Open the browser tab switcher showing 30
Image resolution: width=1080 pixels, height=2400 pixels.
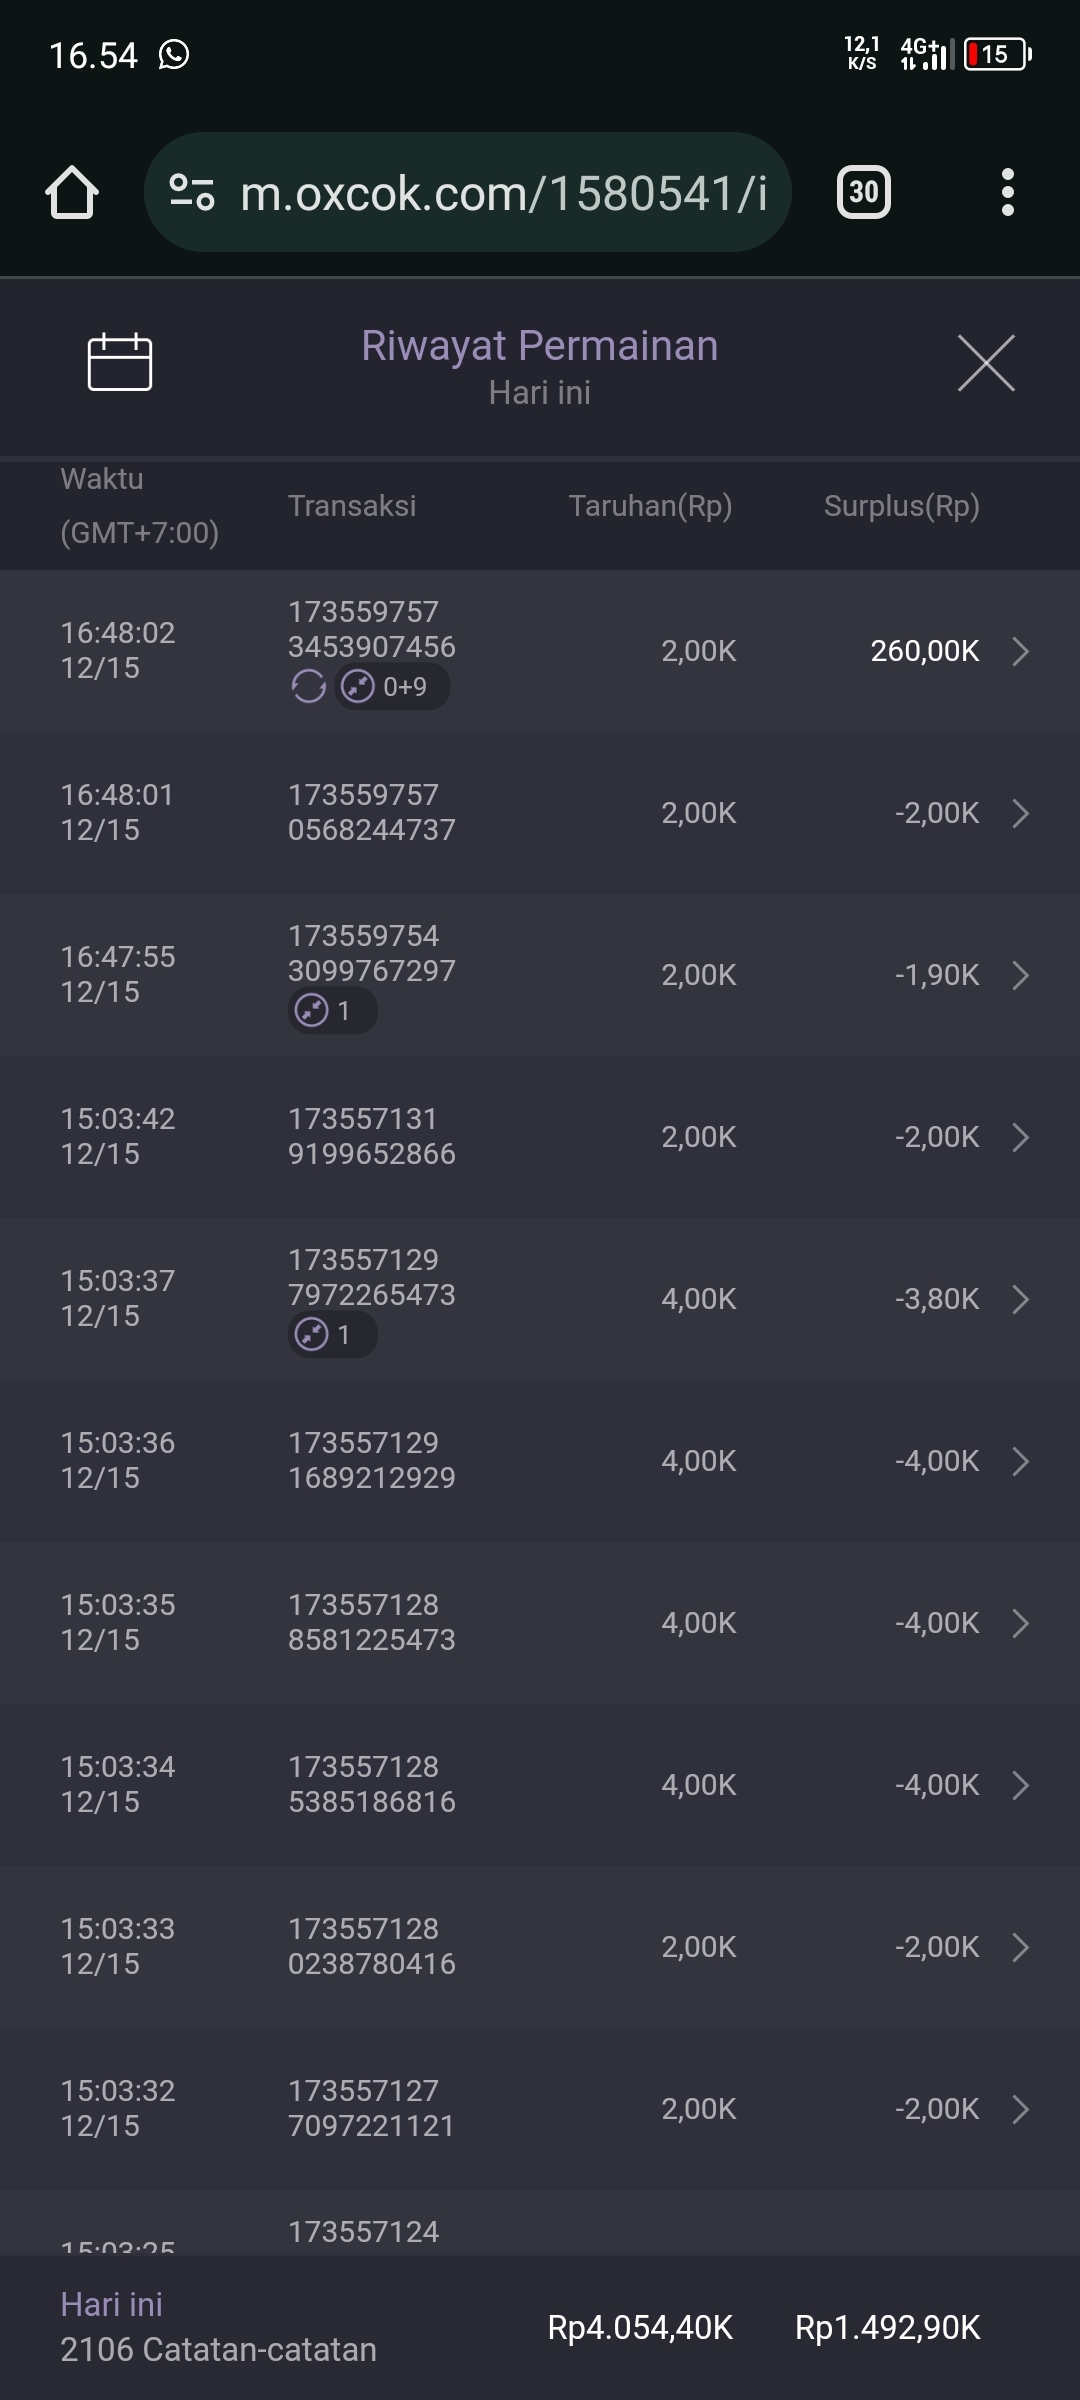(863, 192)
